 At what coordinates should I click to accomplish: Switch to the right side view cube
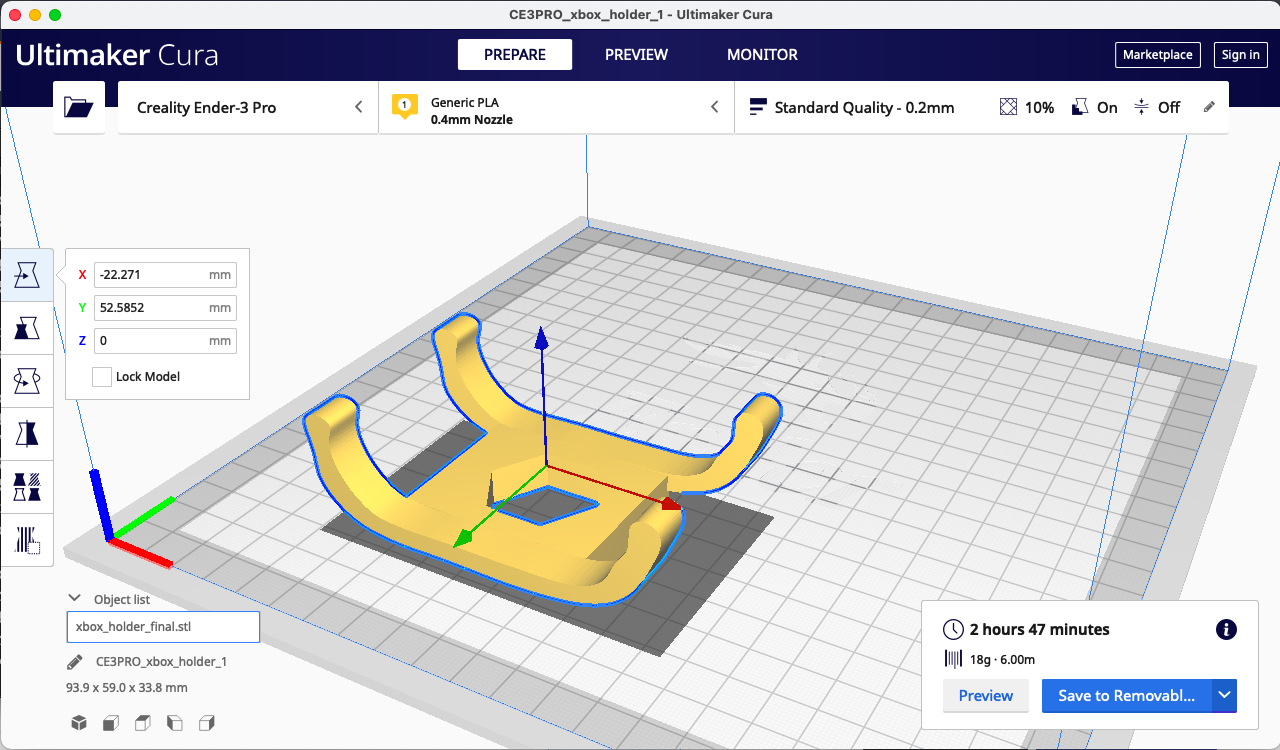pos(207,723)
